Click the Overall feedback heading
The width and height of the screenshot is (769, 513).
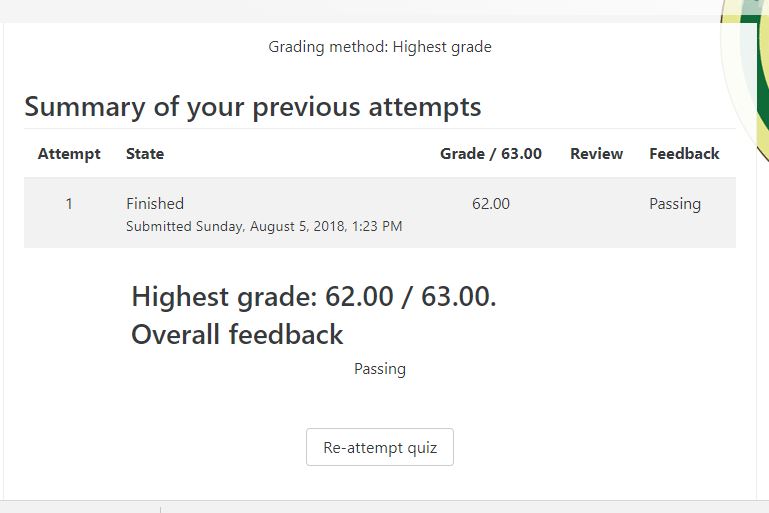pos(237,334)
